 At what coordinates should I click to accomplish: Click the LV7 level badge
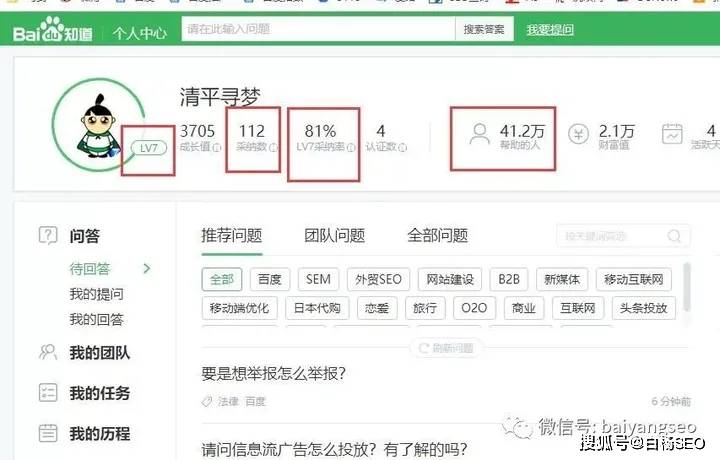[149, 148]
